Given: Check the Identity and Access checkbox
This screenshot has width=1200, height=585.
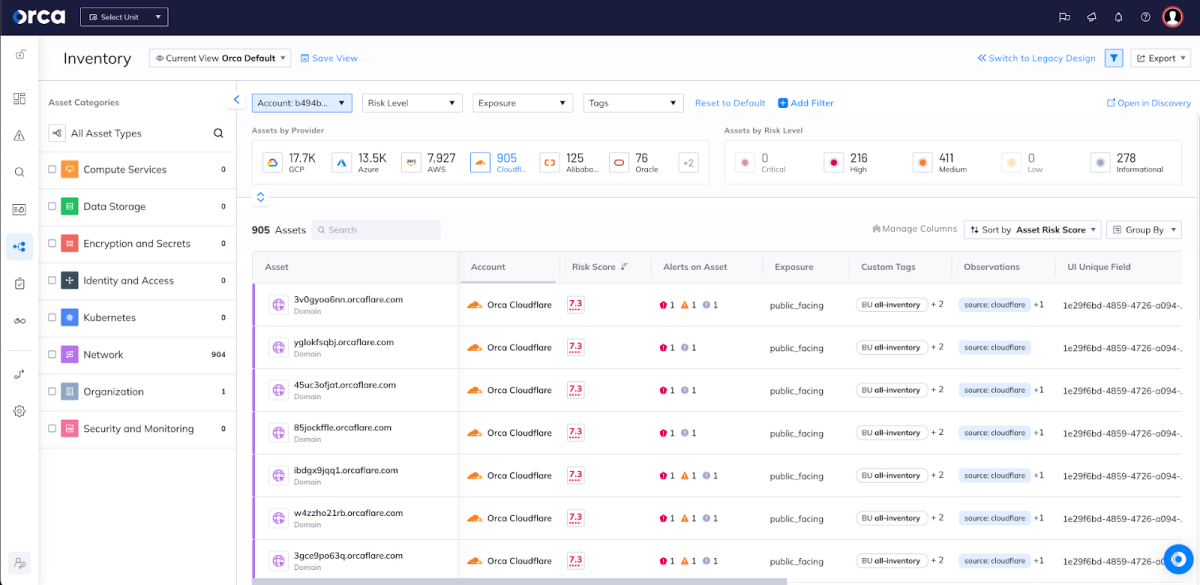Looking at the screenshot, I should (x=52, y=281).
